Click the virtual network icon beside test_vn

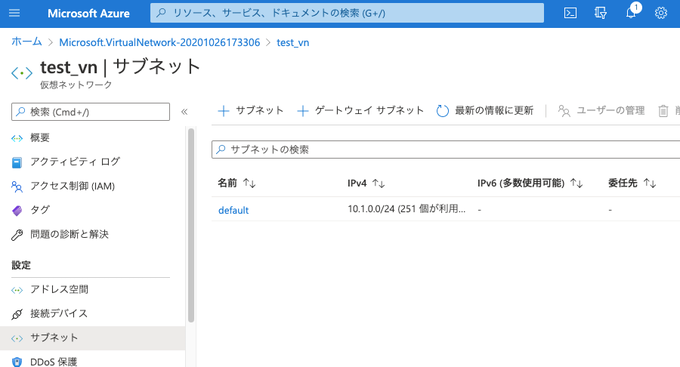[x=22, y=73]
